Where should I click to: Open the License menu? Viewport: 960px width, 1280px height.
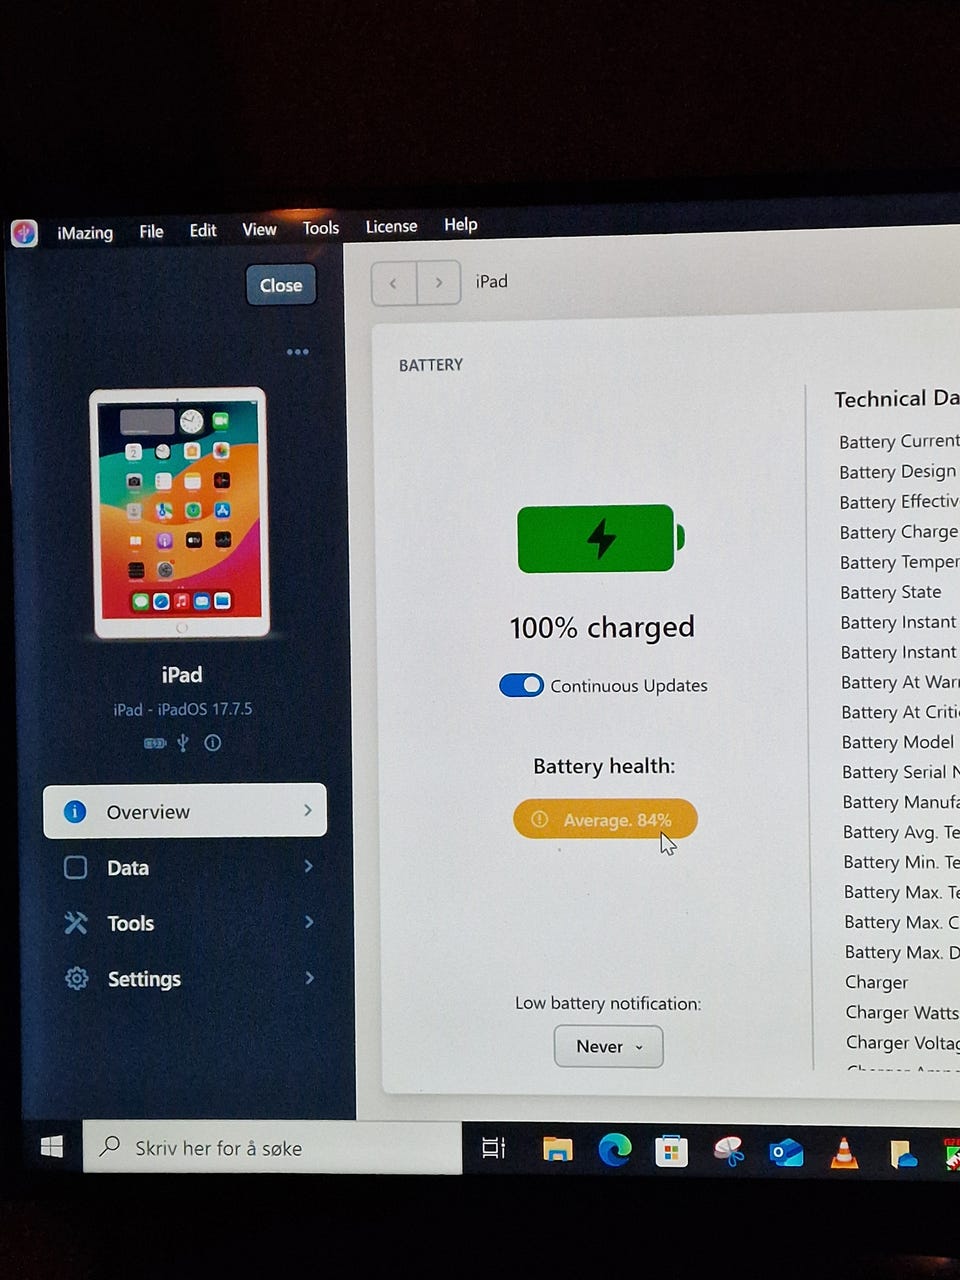[x=391, y=226]
